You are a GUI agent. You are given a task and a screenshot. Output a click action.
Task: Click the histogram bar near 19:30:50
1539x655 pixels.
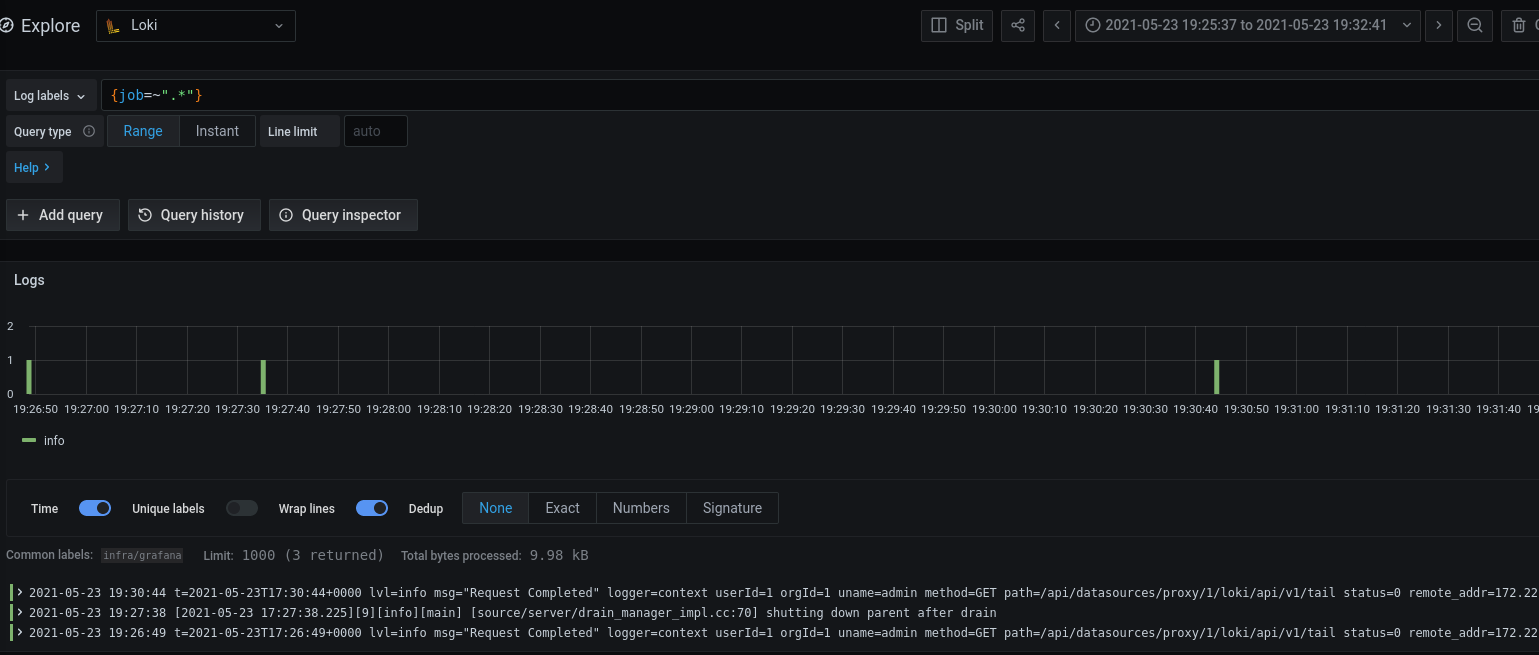[1217, 377]
